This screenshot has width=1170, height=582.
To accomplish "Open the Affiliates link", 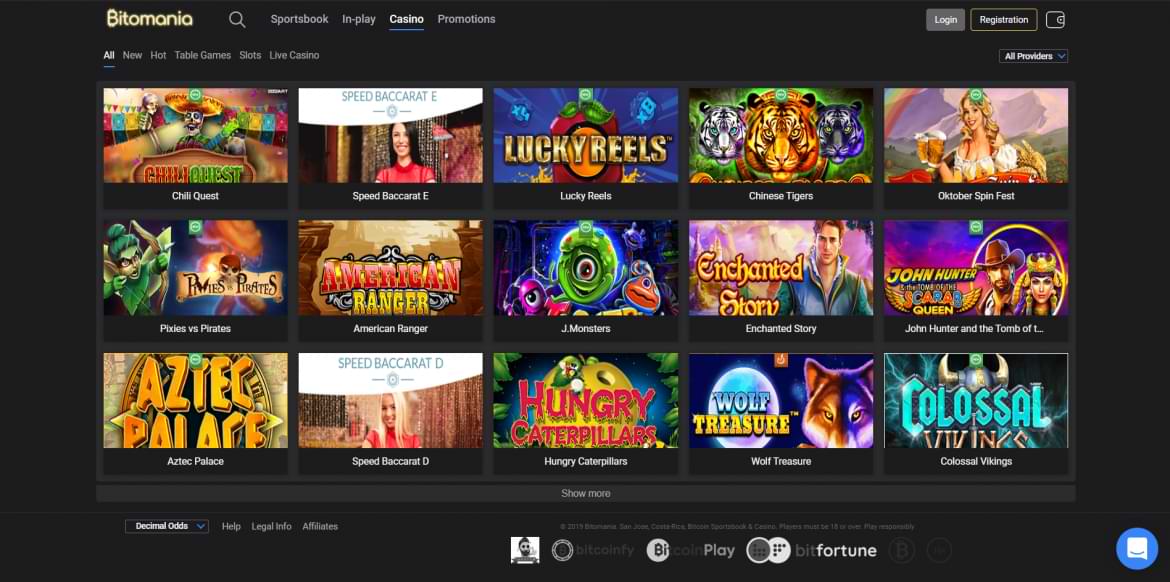I will click(320, 526).
